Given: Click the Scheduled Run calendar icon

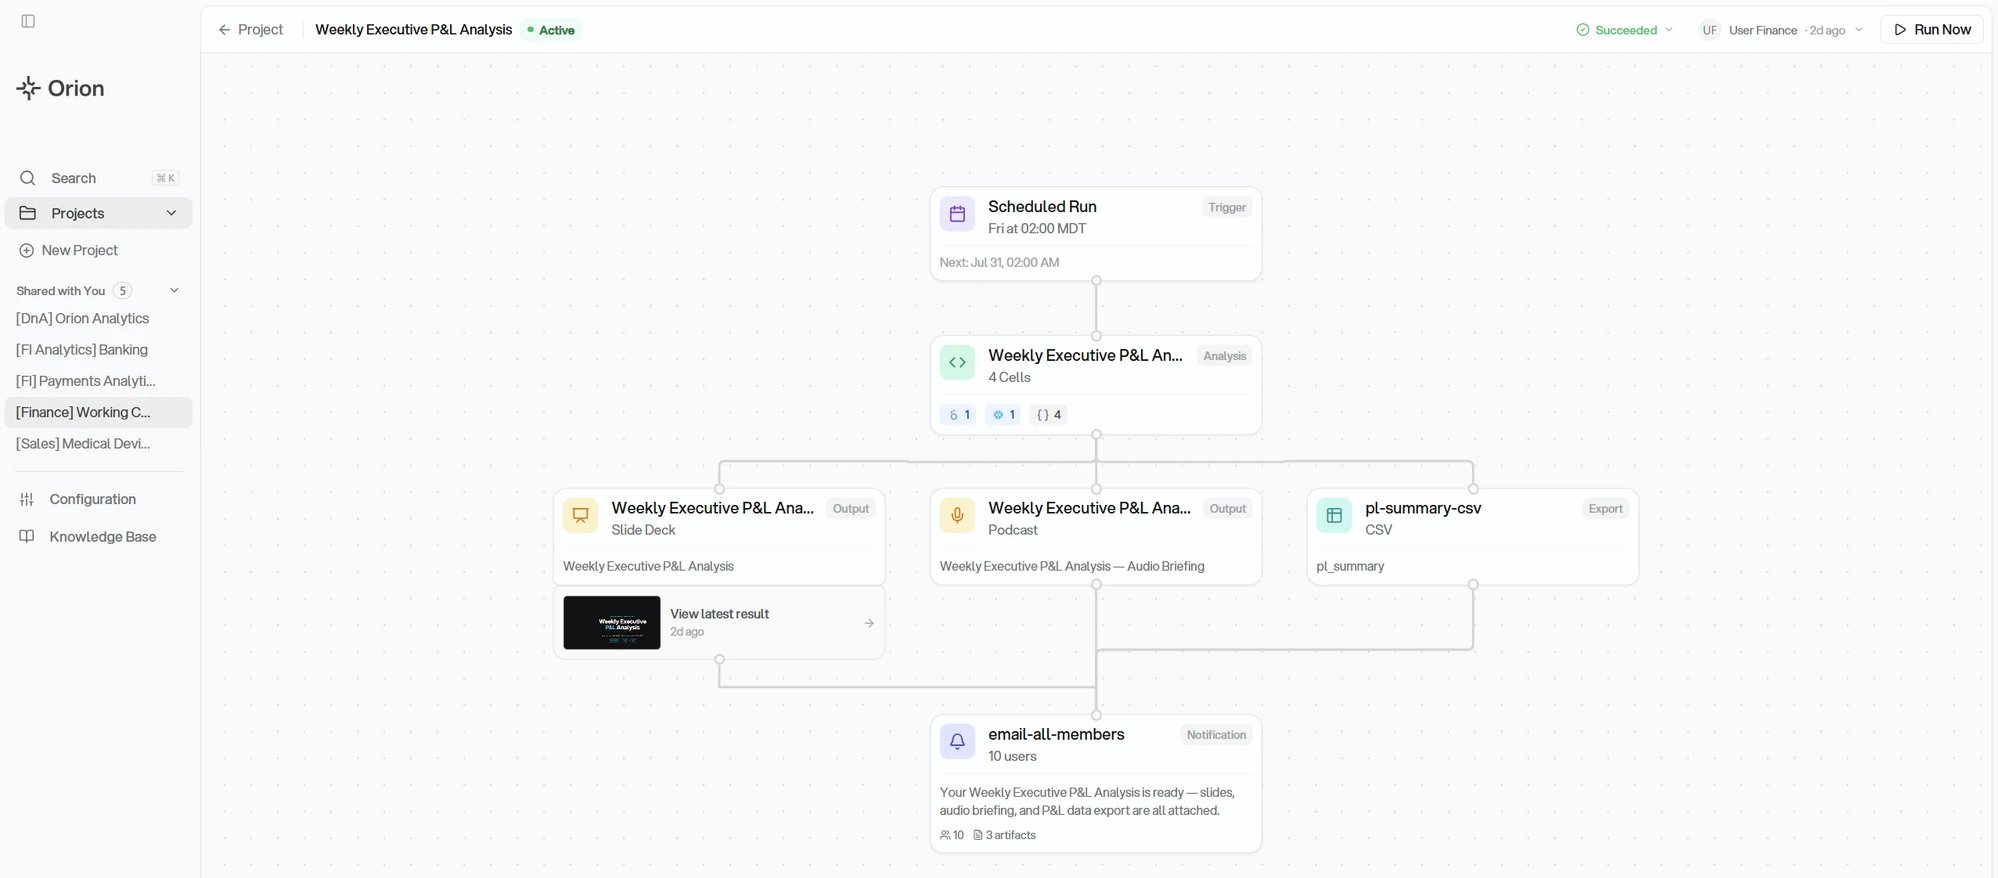Looking at the screenshot, I should (957, 214).
